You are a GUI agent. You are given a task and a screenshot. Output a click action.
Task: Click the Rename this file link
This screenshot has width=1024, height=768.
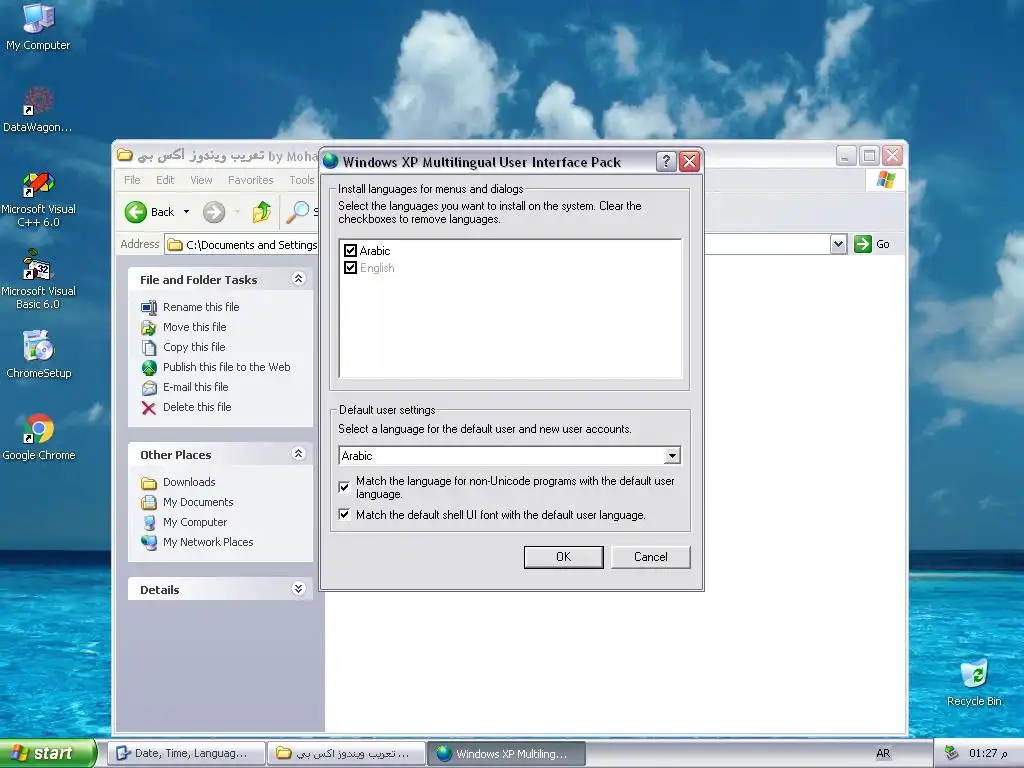pos(201,307)
